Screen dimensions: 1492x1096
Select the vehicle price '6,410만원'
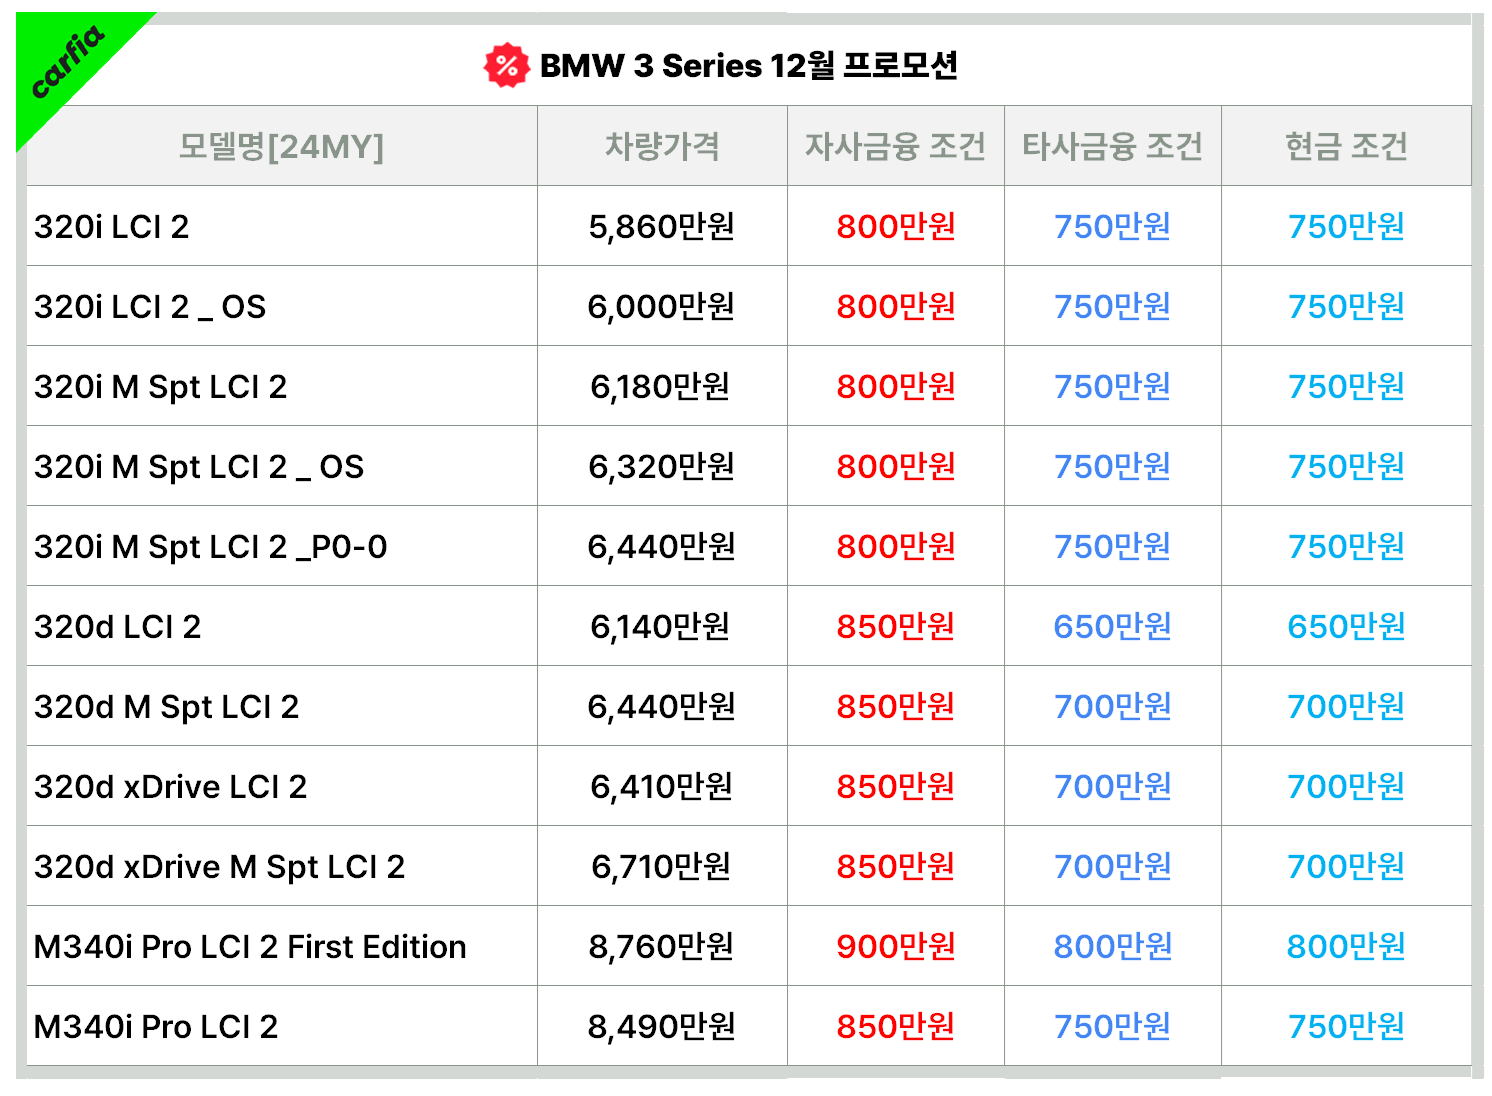[662, 787]
